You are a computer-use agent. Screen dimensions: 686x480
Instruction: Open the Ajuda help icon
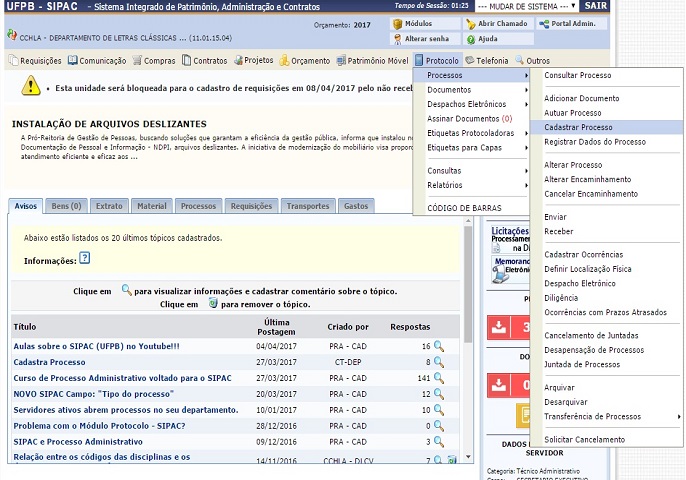(469, 39)
